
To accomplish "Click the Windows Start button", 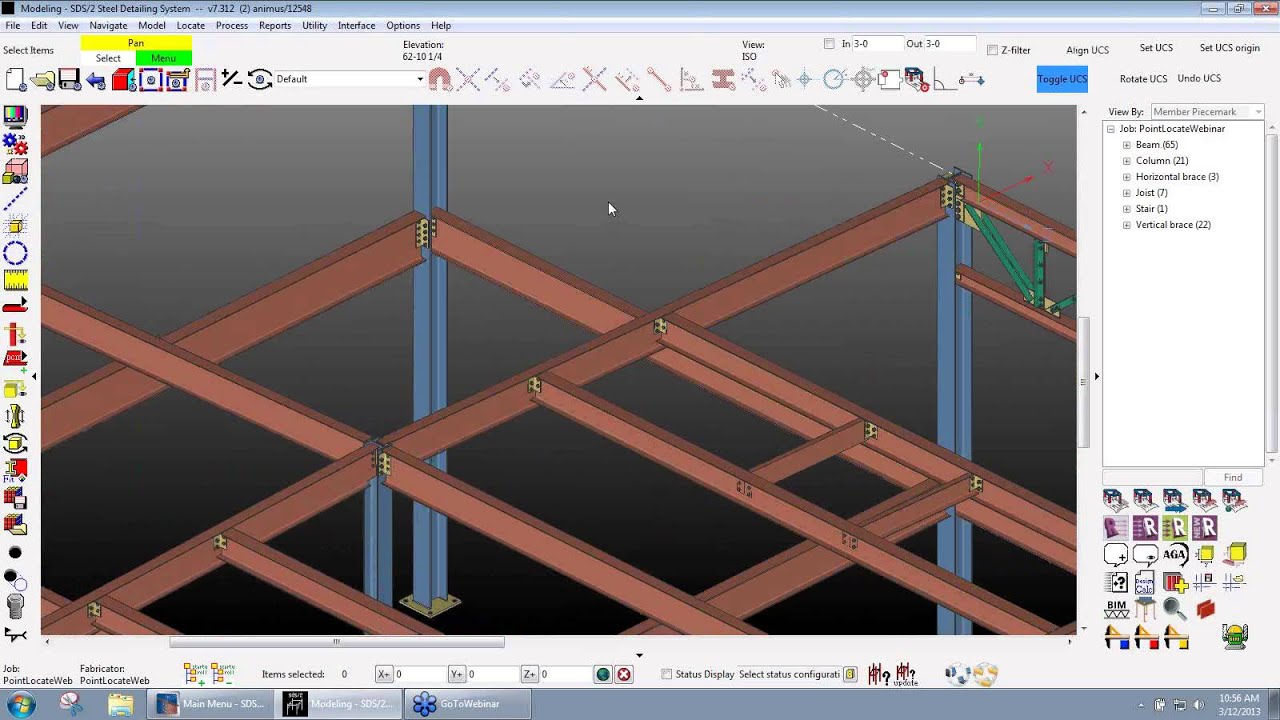I will (19, 704).
